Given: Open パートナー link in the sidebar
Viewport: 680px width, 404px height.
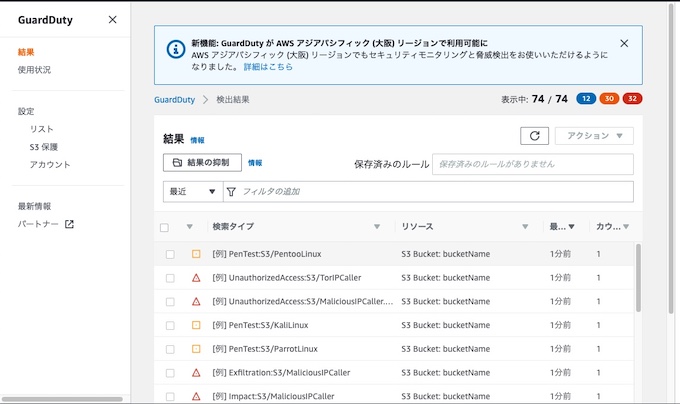Looking at the screenshot, I should pos(38,224).
